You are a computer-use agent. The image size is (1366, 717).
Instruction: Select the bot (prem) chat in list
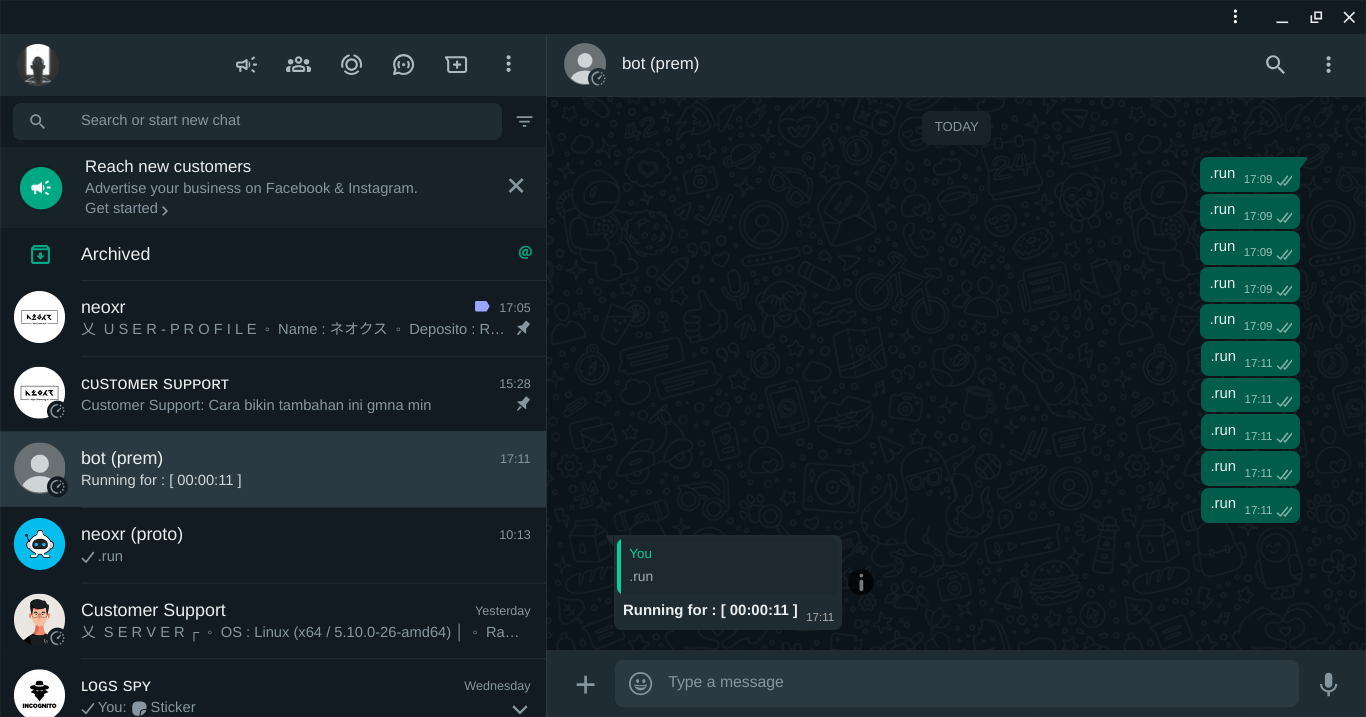click(x=273, y=469)
